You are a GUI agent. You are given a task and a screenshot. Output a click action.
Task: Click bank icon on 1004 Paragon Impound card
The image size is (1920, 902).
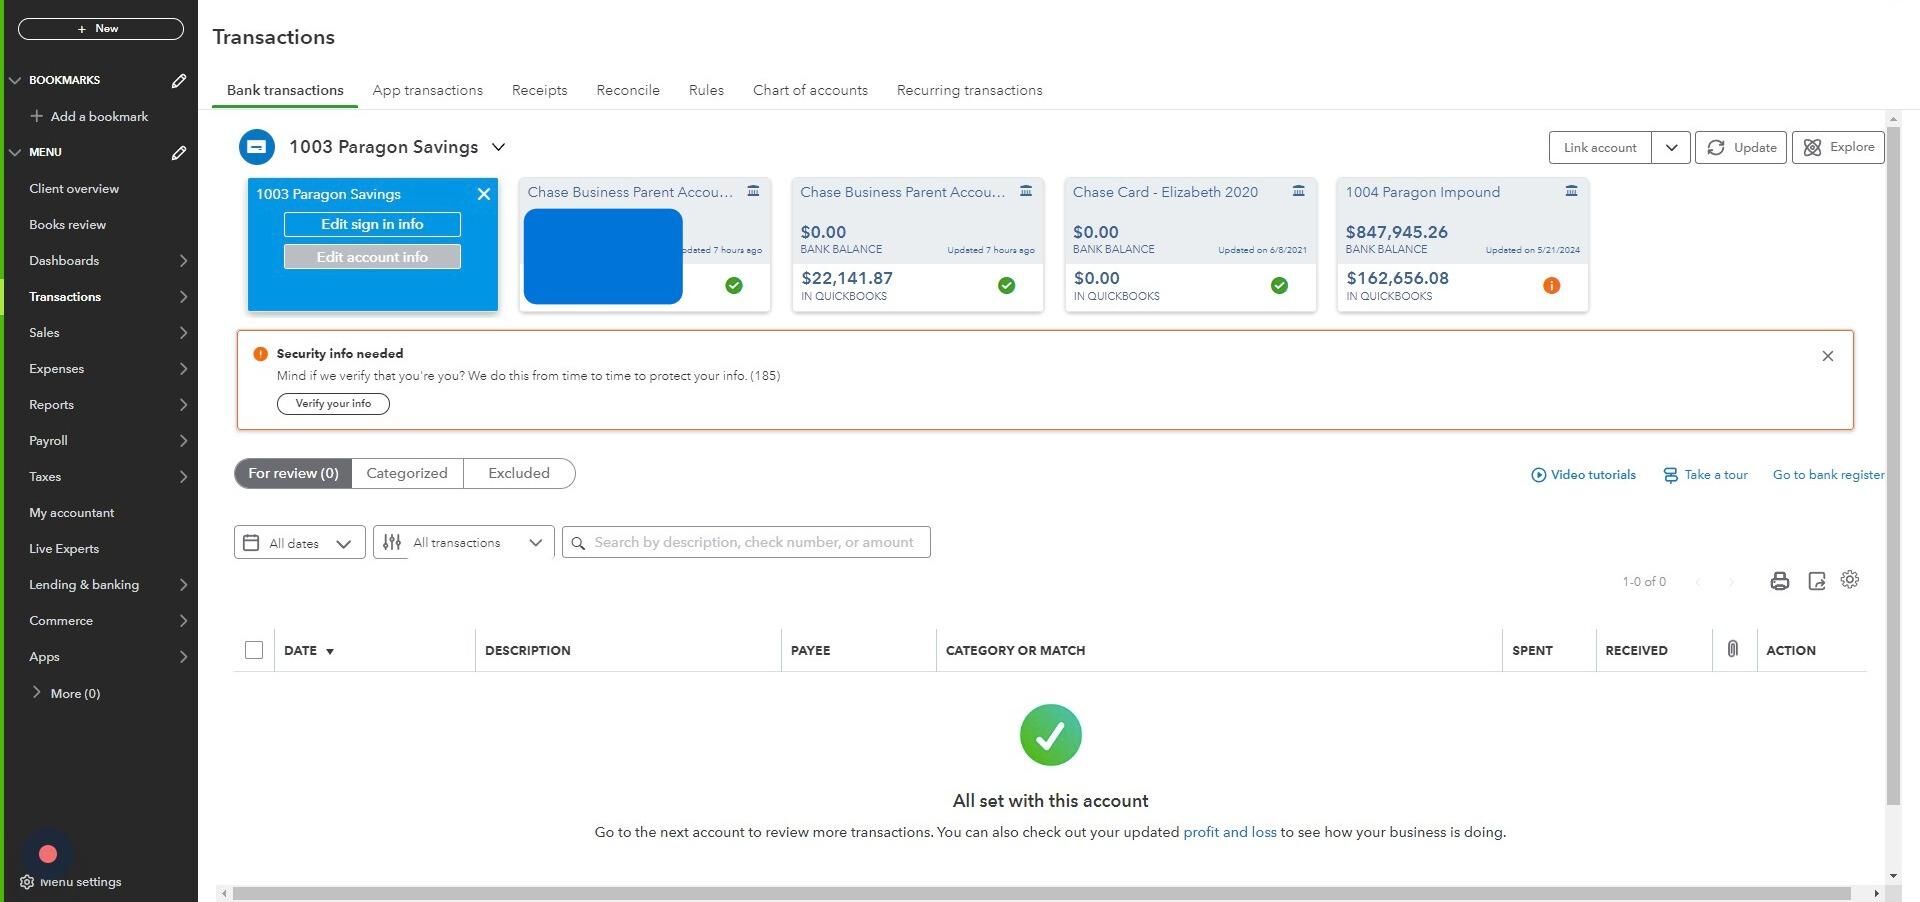click(x=1571, y=191)
